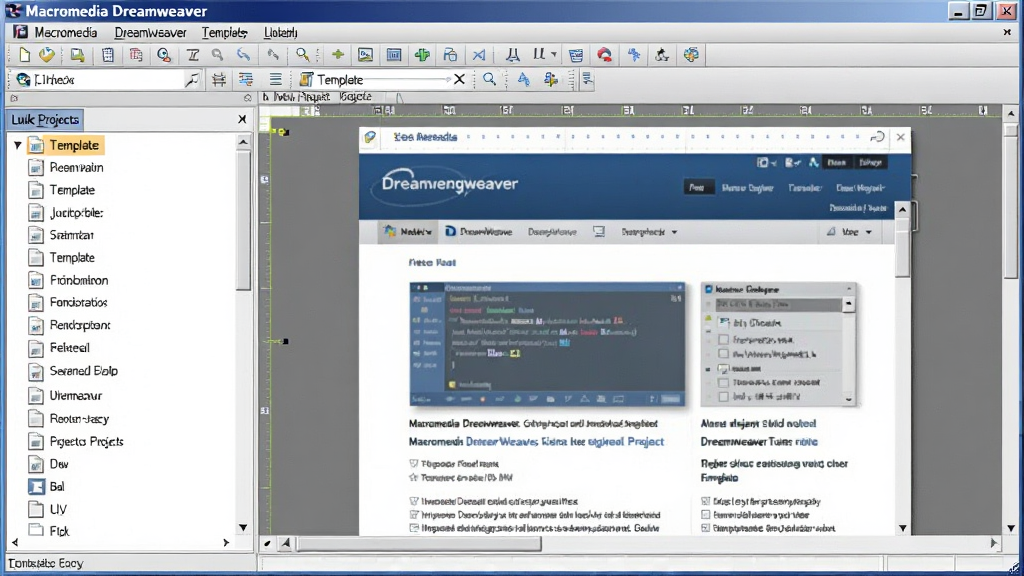Click the address input field on second toolbar

tap(108, 80)
